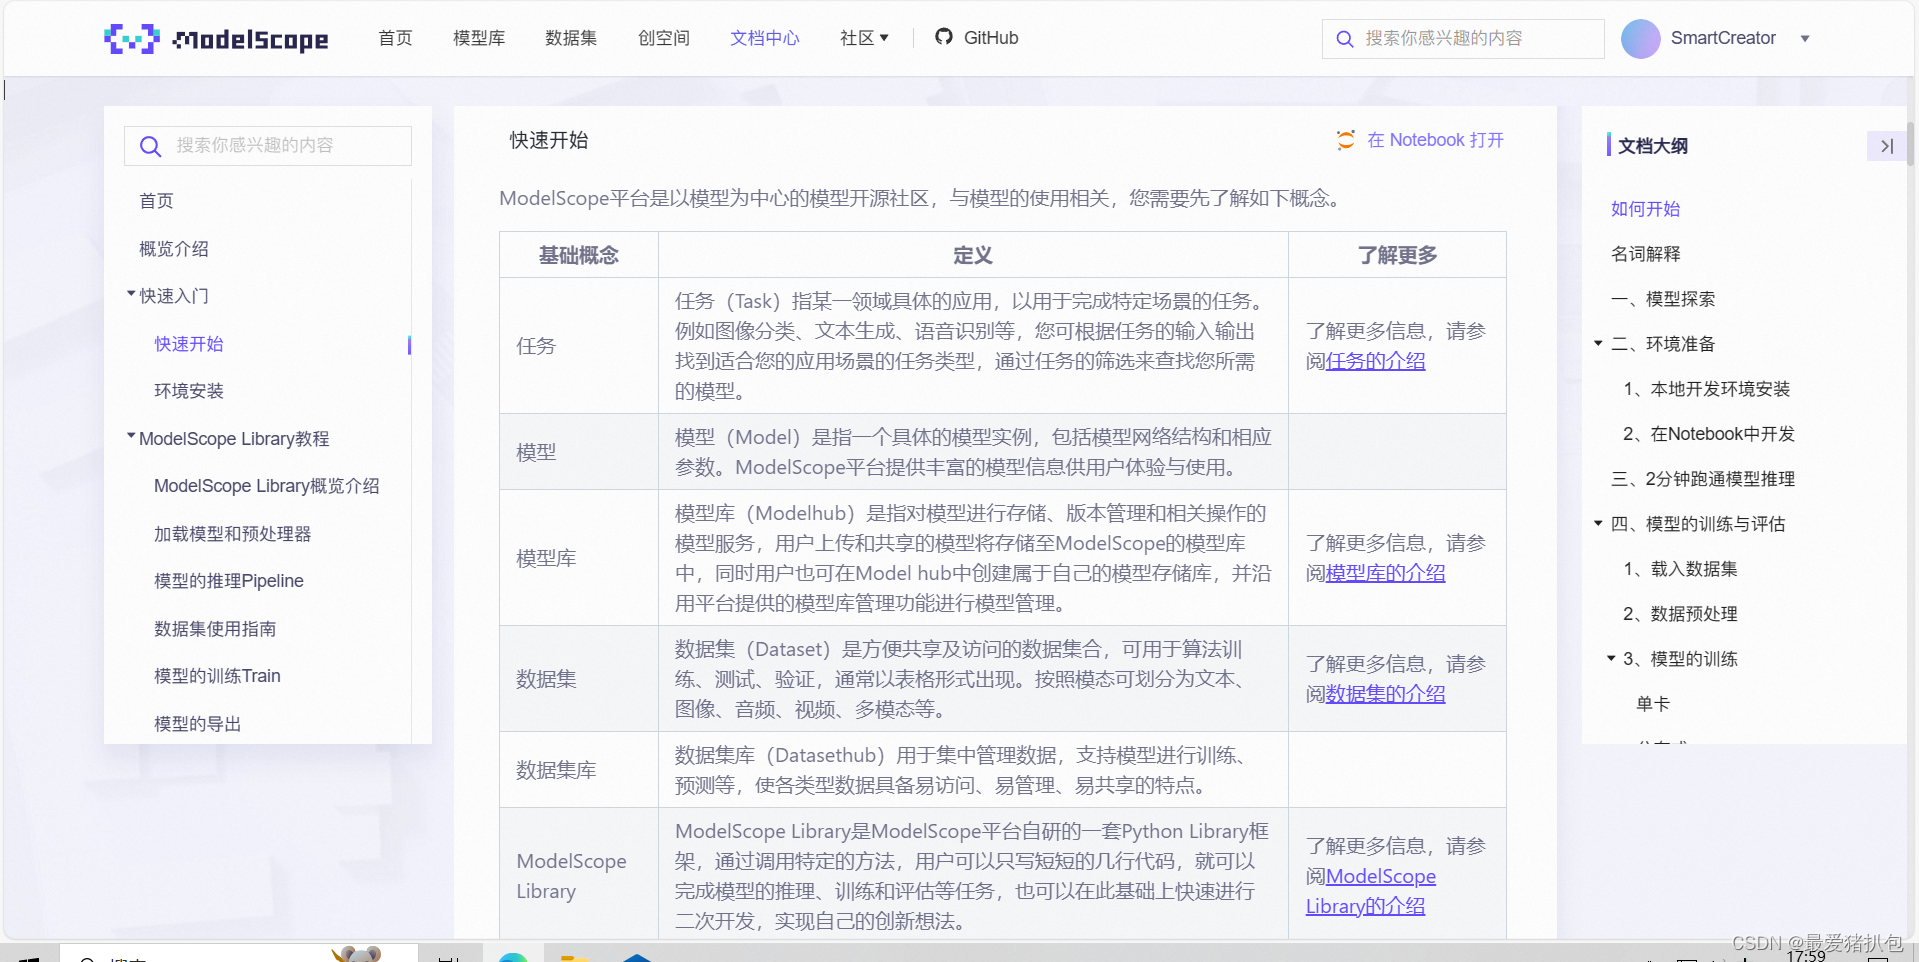
Task: Click the 定义 column header
Action: [x=973, y=255]
